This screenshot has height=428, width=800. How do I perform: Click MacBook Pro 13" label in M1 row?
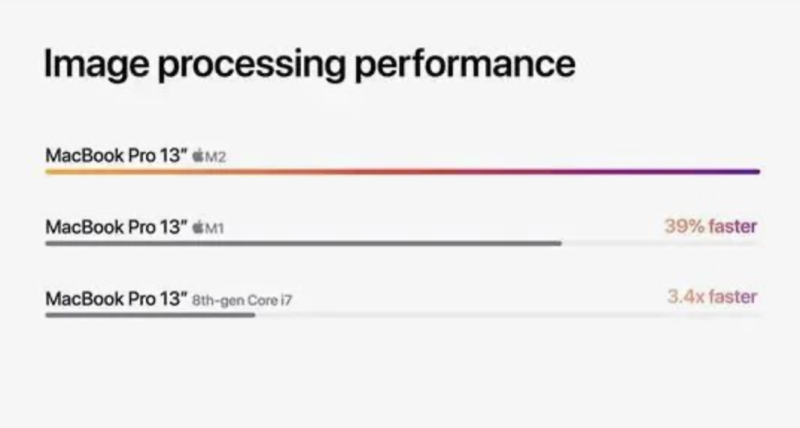point(116,226)
